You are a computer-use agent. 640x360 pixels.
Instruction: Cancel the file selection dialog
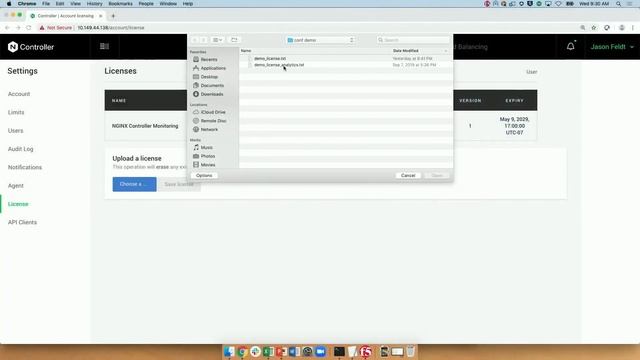[x=408, y=176]
